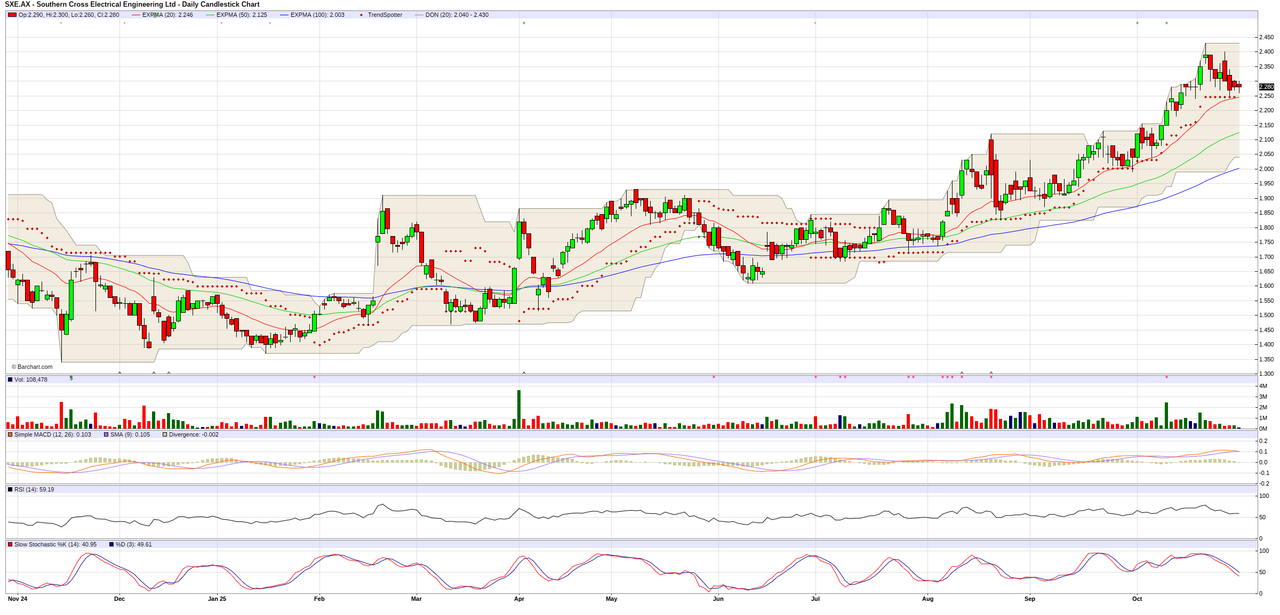This screenshot has height=615, width=1280.
Task: Click the 'Nov 24' date axis label
Action: [17, 599]
